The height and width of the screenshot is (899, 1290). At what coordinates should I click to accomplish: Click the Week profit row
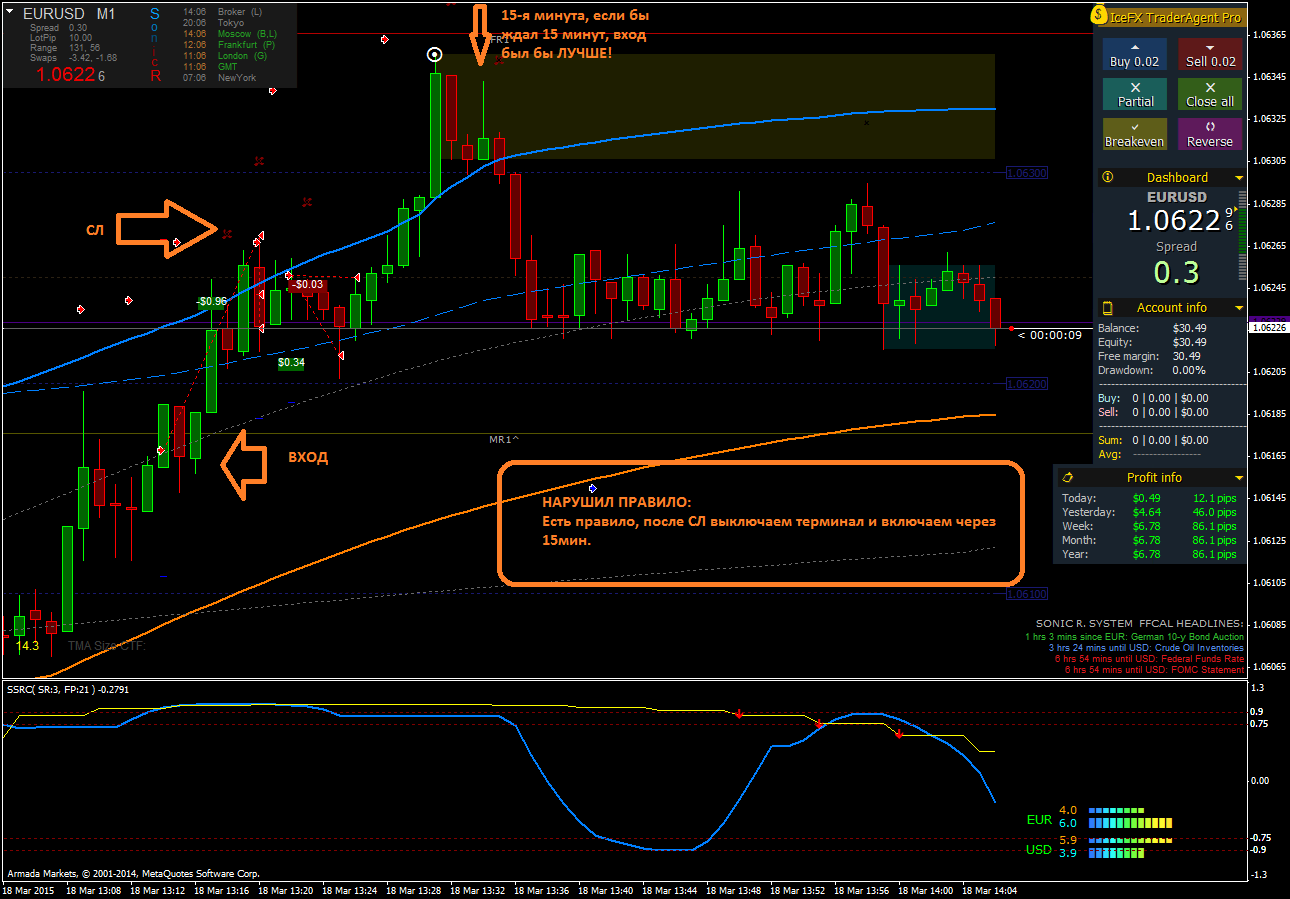point(1150,526)
